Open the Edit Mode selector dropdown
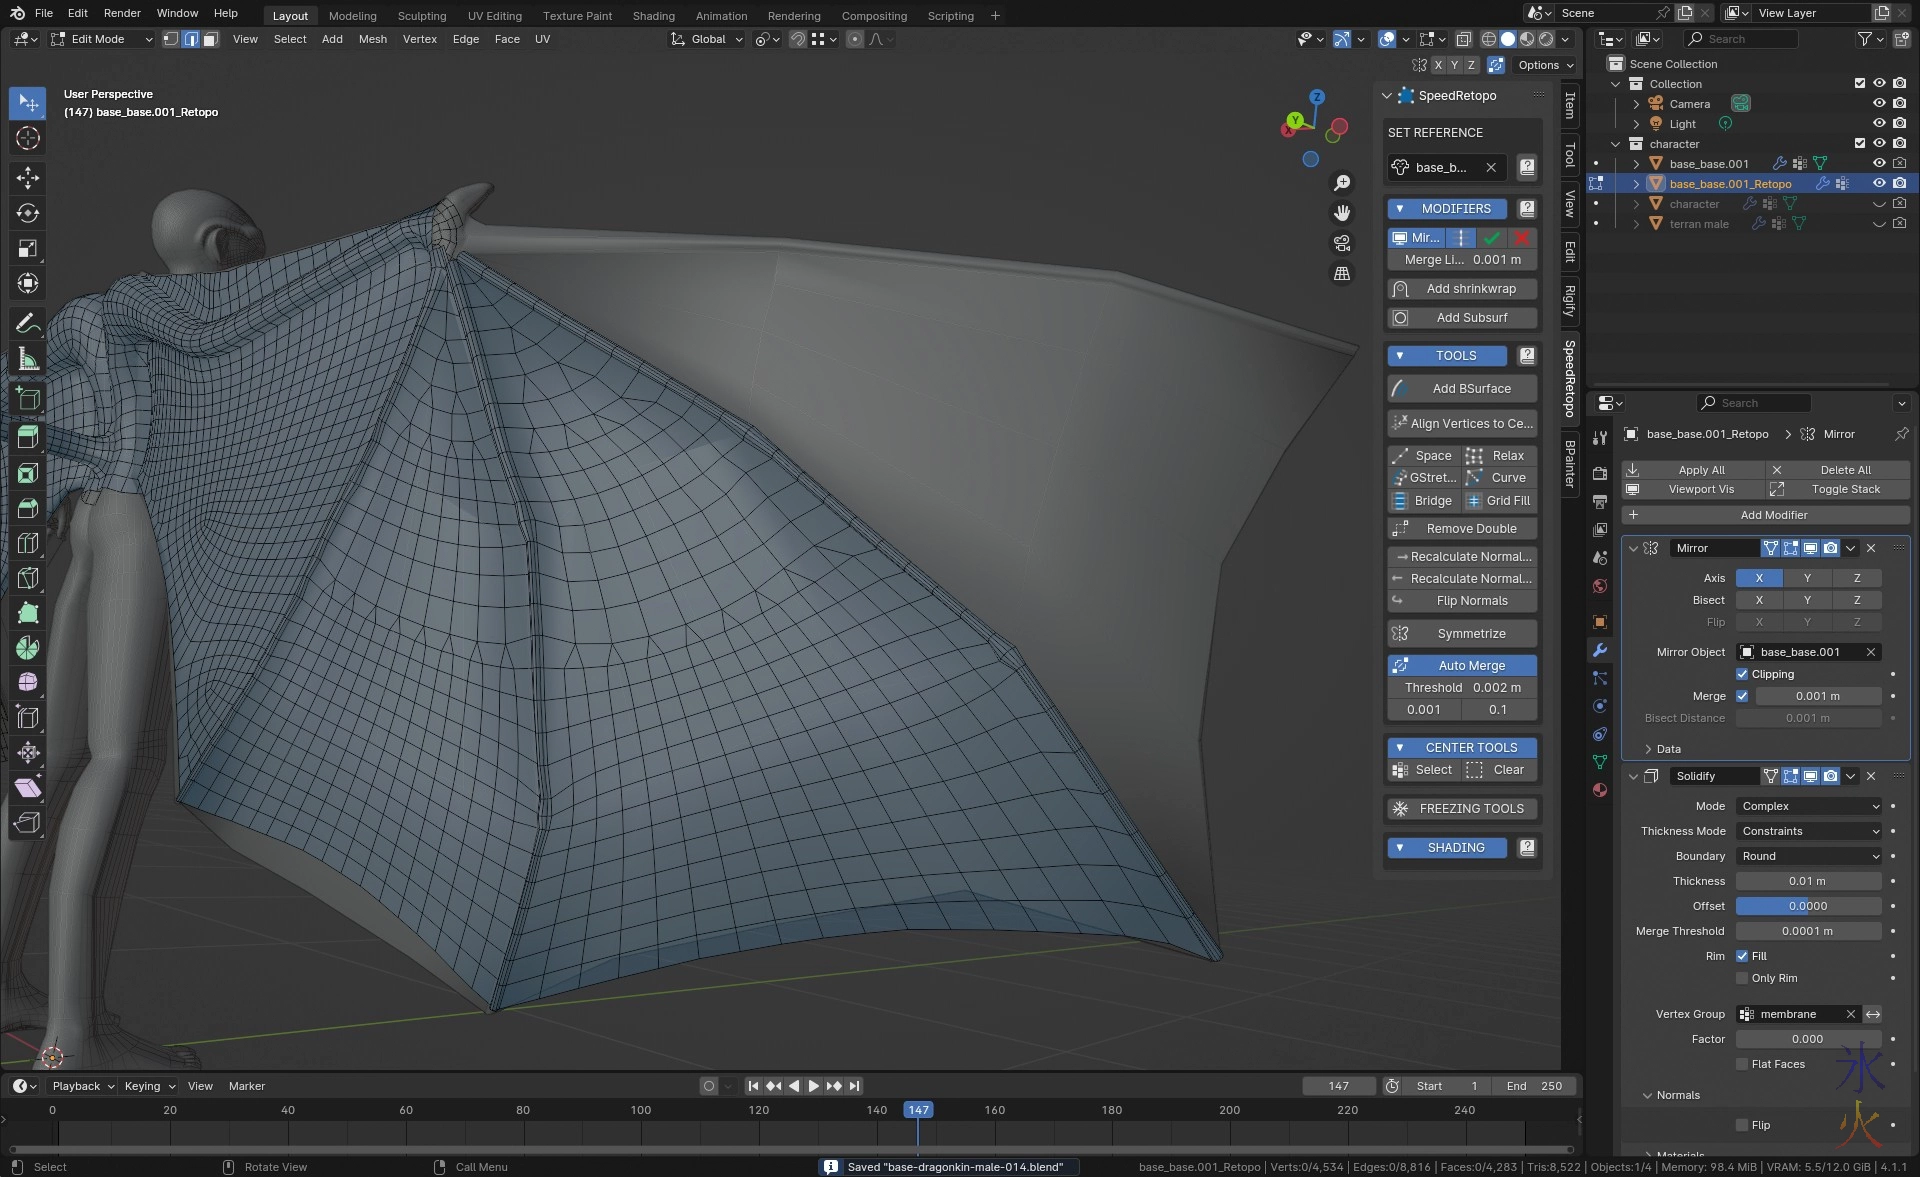 pyautogui.click(x=101, y=39)
